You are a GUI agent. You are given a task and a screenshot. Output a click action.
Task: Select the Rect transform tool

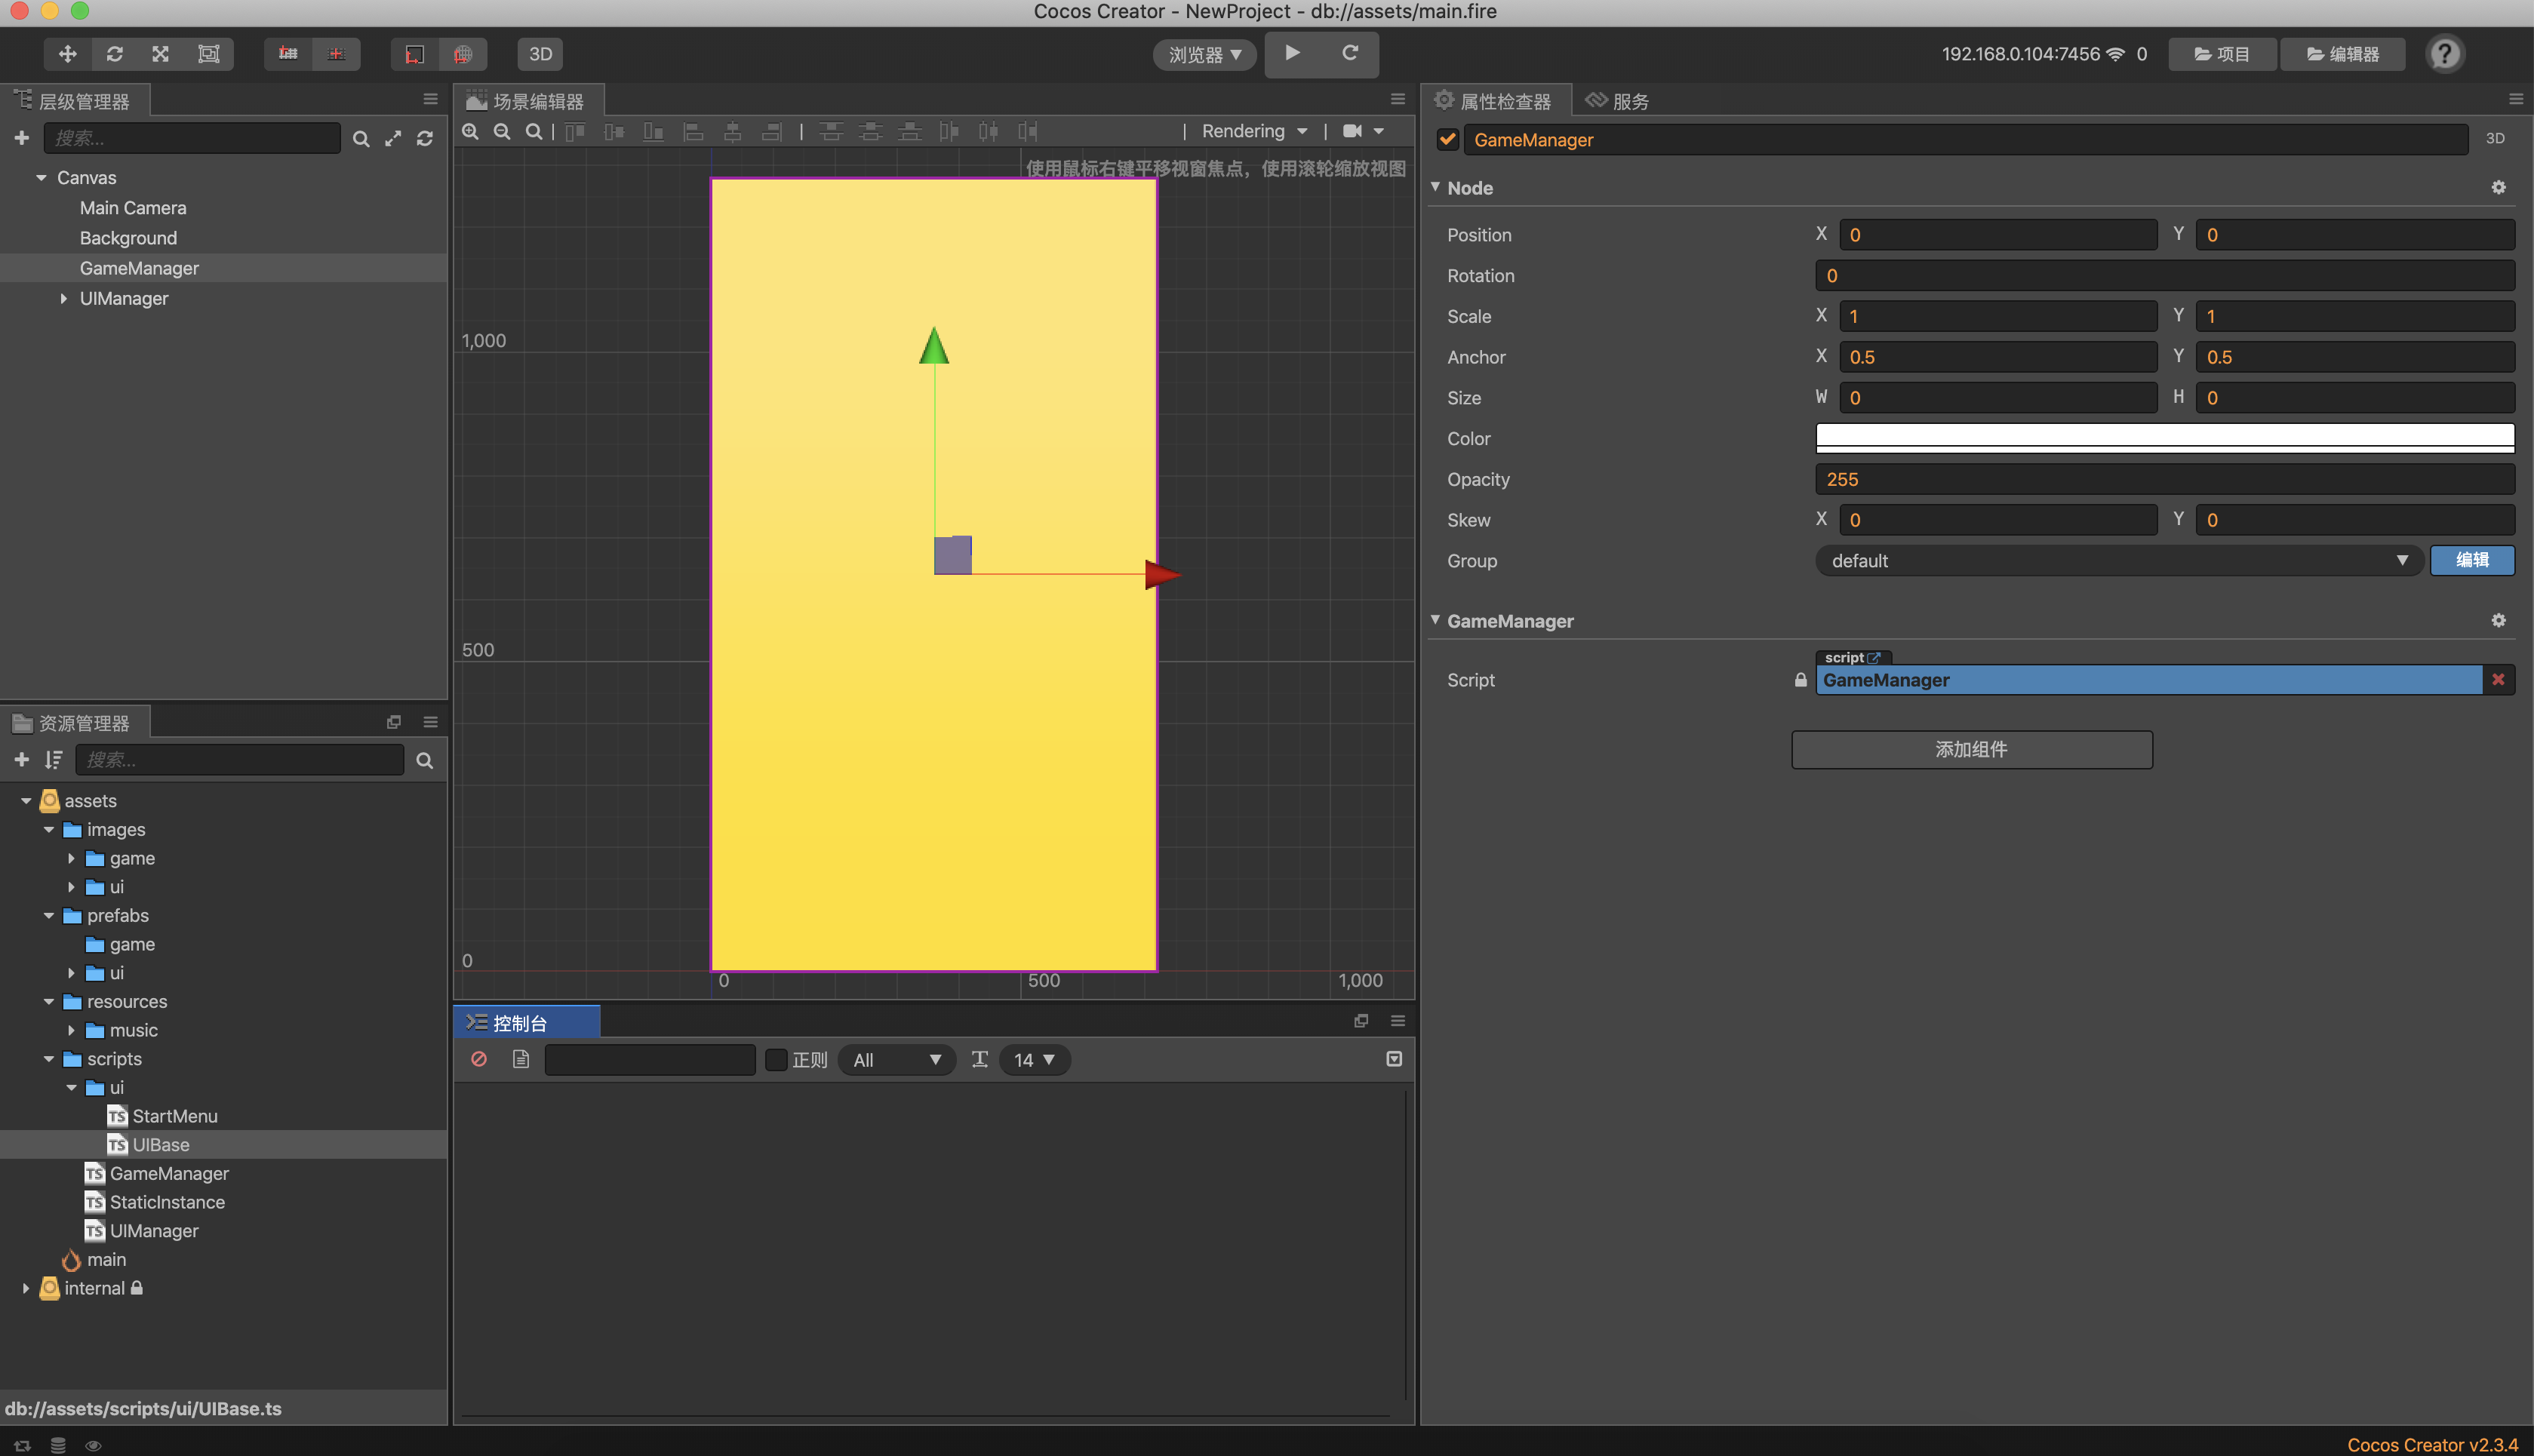point(208,54)
